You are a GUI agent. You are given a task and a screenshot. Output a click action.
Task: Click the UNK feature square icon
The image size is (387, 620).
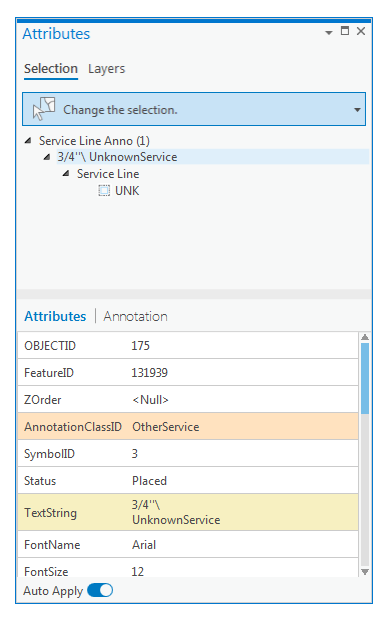[x=104, y=191]
